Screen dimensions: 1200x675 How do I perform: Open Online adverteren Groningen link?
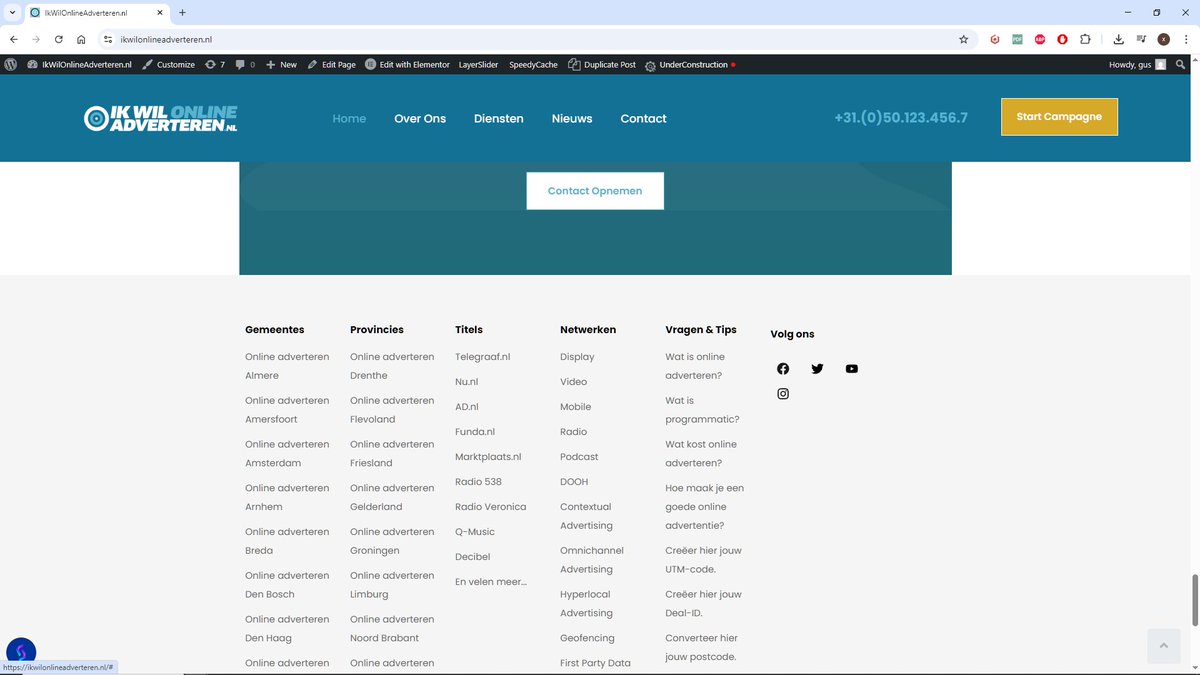(392, 541)
